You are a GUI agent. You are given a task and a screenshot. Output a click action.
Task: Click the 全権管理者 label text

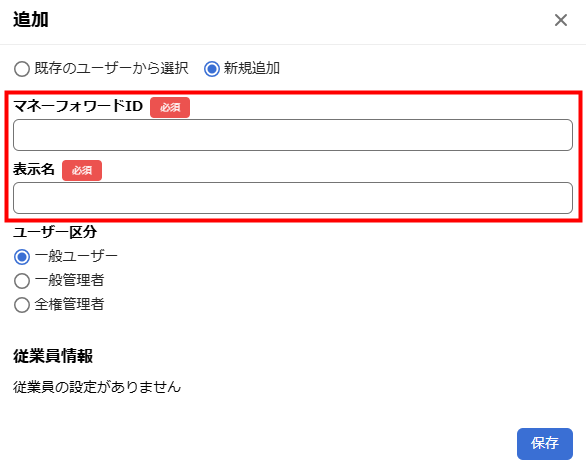[70, 305]
